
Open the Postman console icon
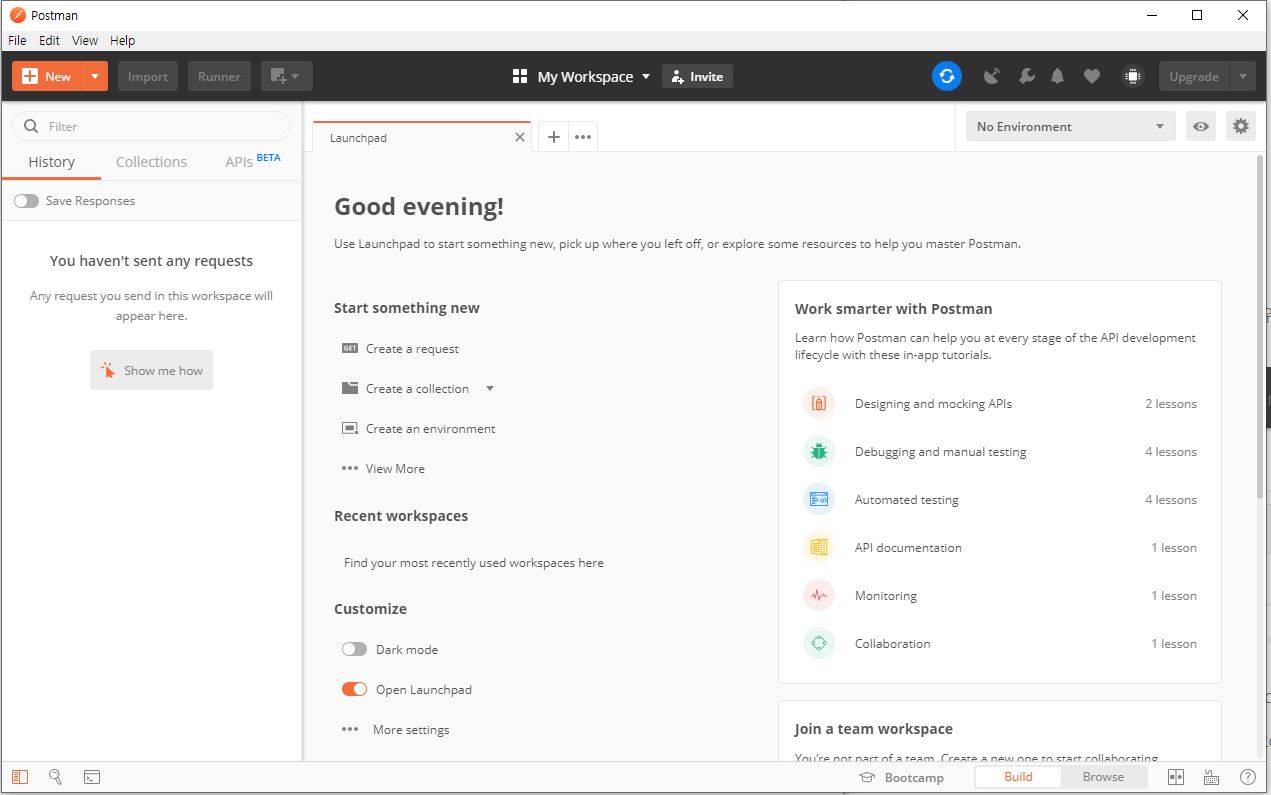tap(91, 777)
